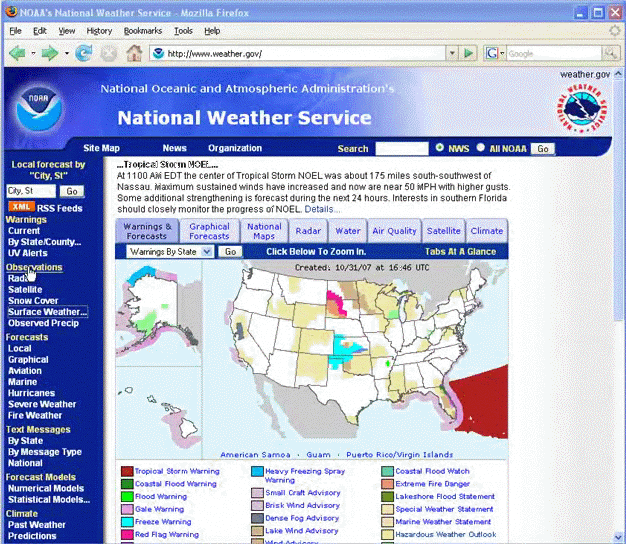Viewport: 626px width, 544px height.
Task: Open the Bookmarks menu
Action: [143, 31]
